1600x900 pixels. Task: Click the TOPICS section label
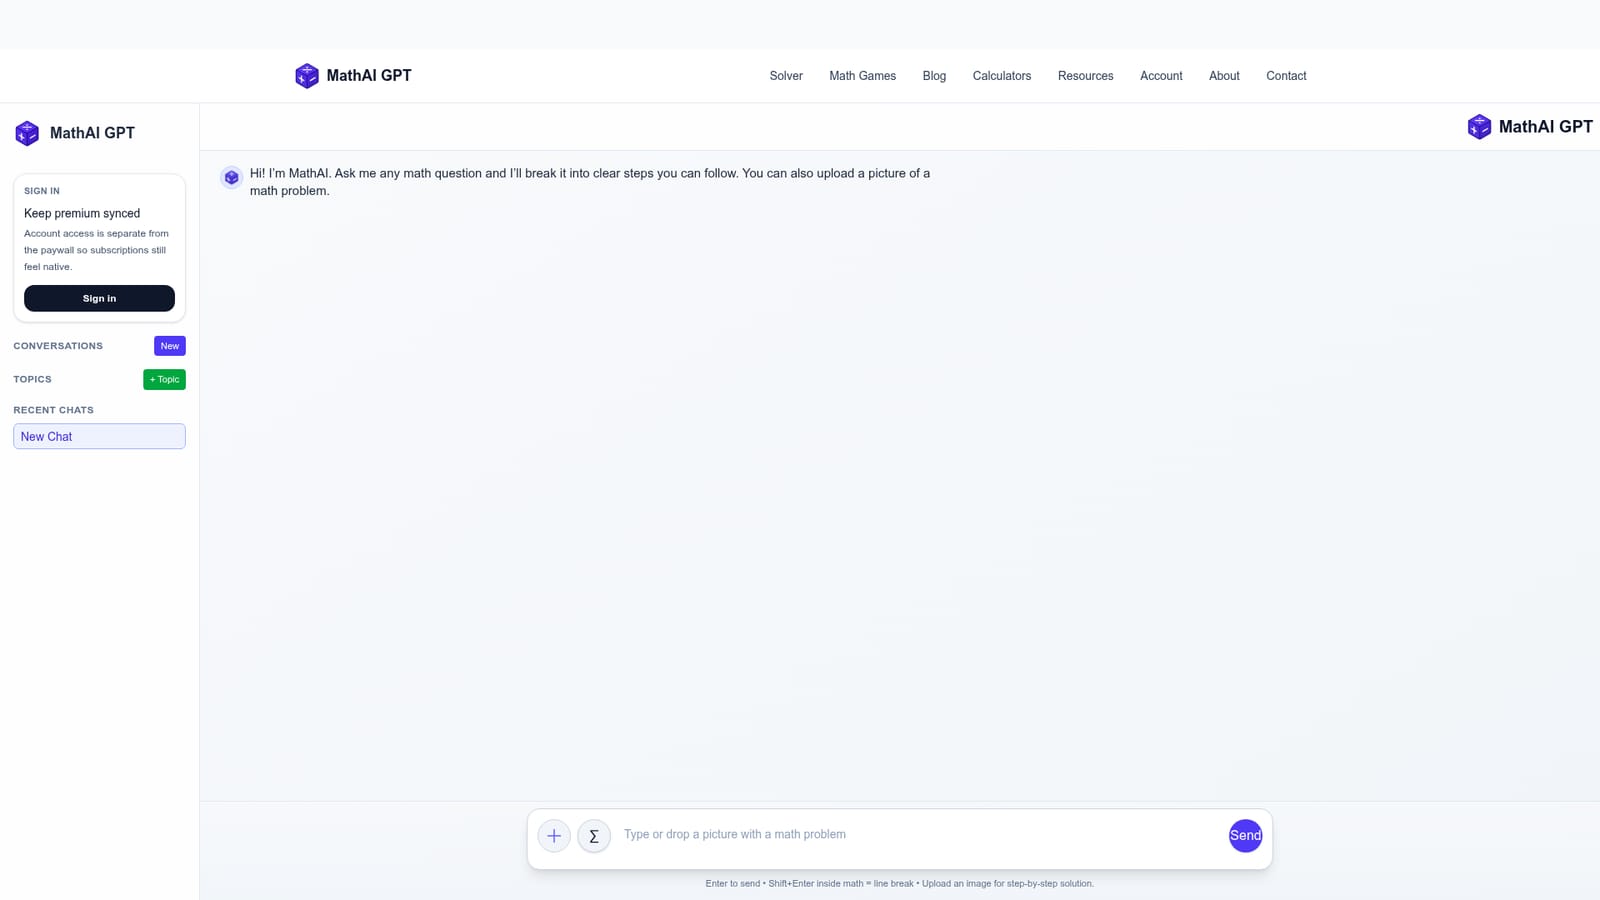point(32,380)
